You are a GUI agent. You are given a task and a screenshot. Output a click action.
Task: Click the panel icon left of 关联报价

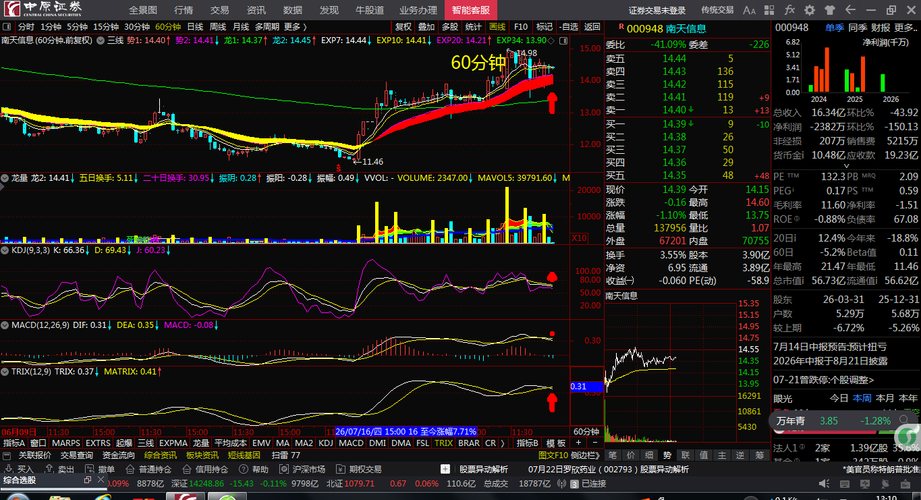[7, 455]
